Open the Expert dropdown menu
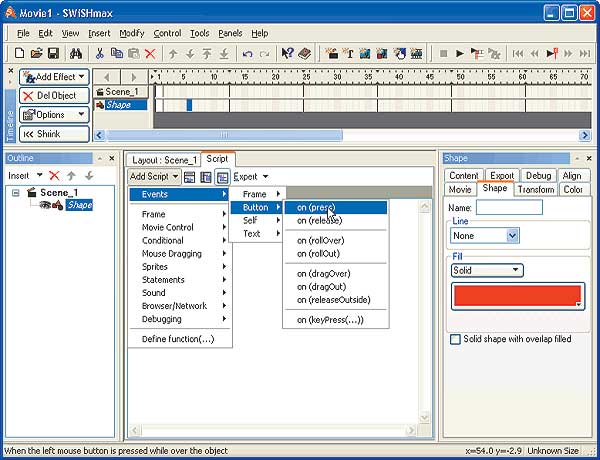 coord(251,176)
